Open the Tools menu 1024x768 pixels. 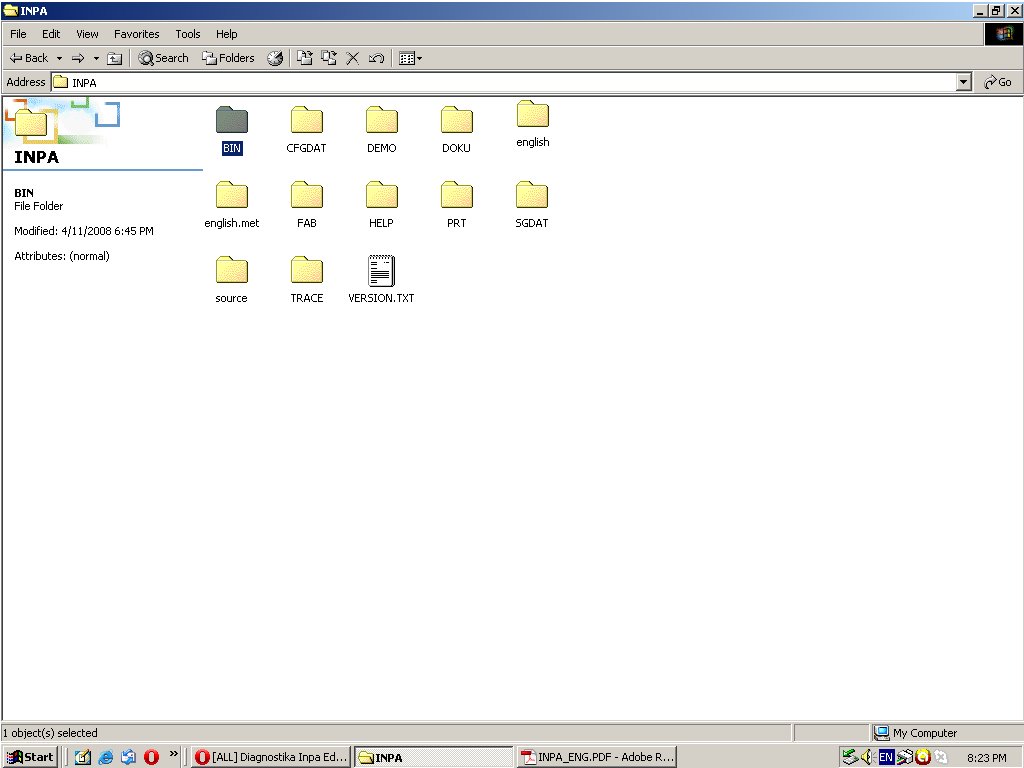coord(188,34)
